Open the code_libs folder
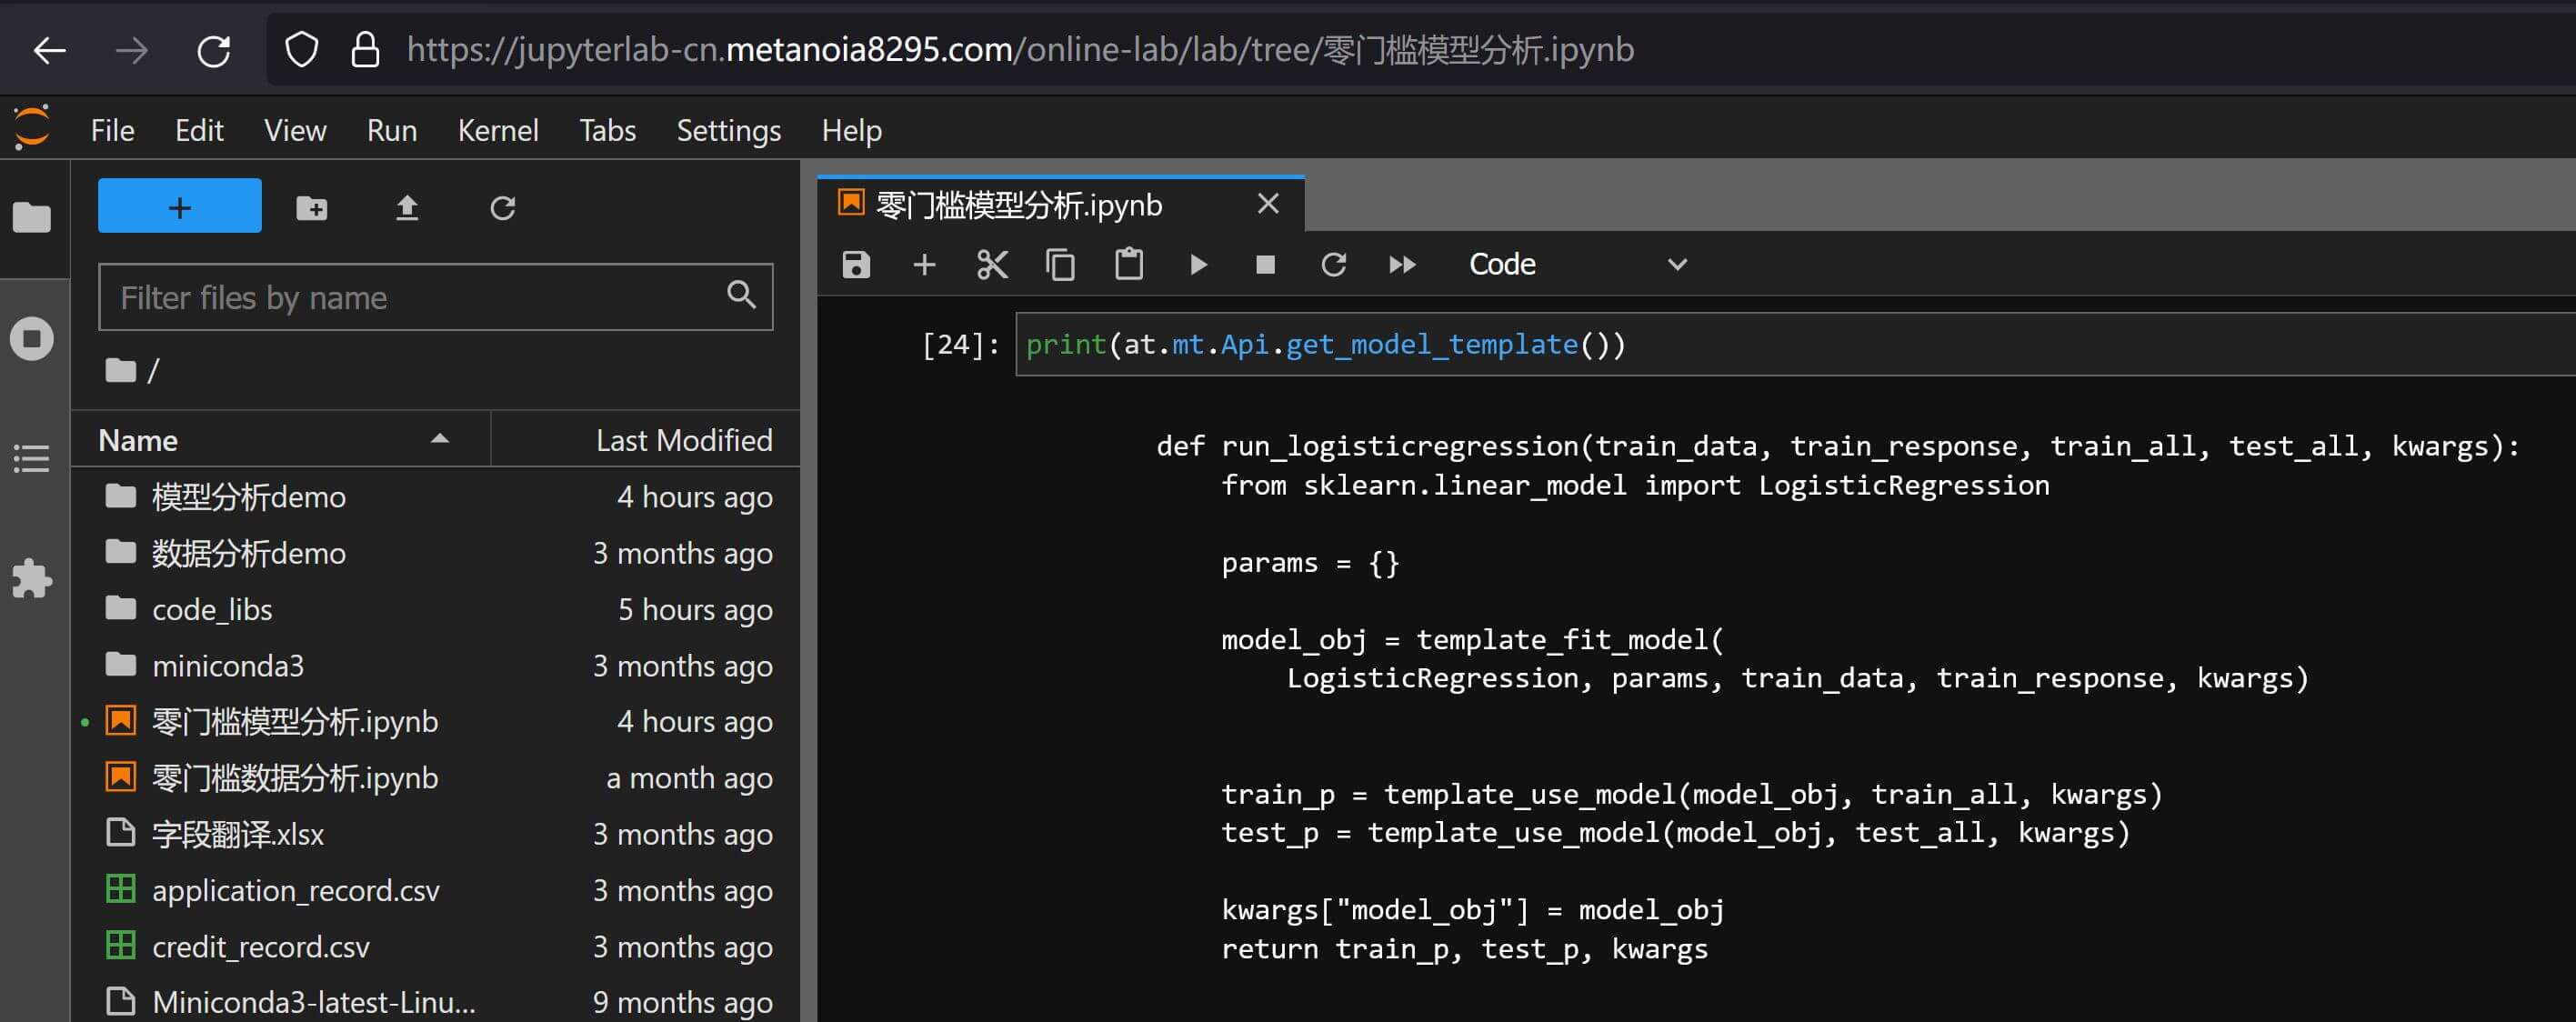The width and height of the screenshot is (2576, 1022). 212,609
